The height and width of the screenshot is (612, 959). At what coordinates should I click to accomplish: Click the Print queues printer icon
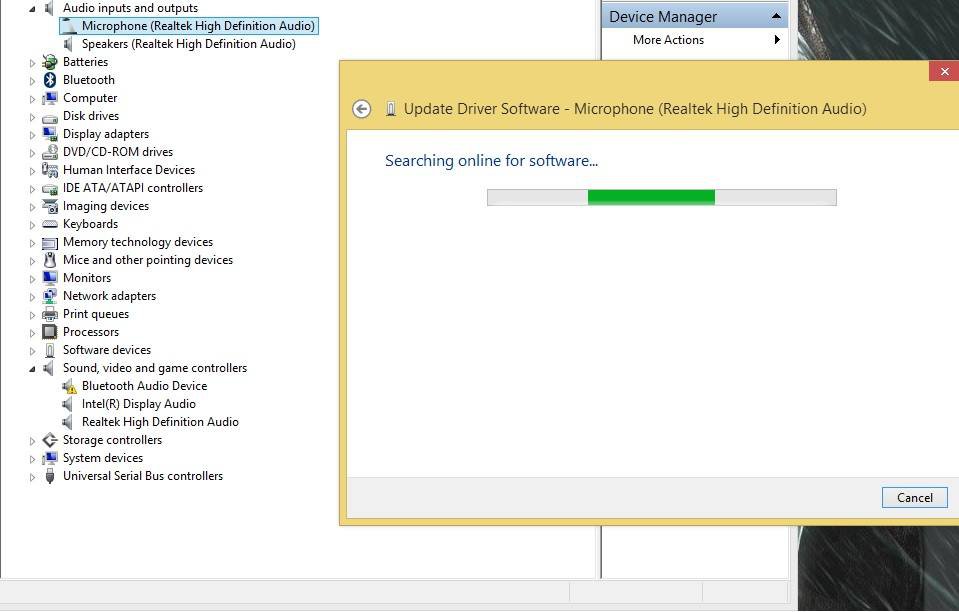coord(50,314)
